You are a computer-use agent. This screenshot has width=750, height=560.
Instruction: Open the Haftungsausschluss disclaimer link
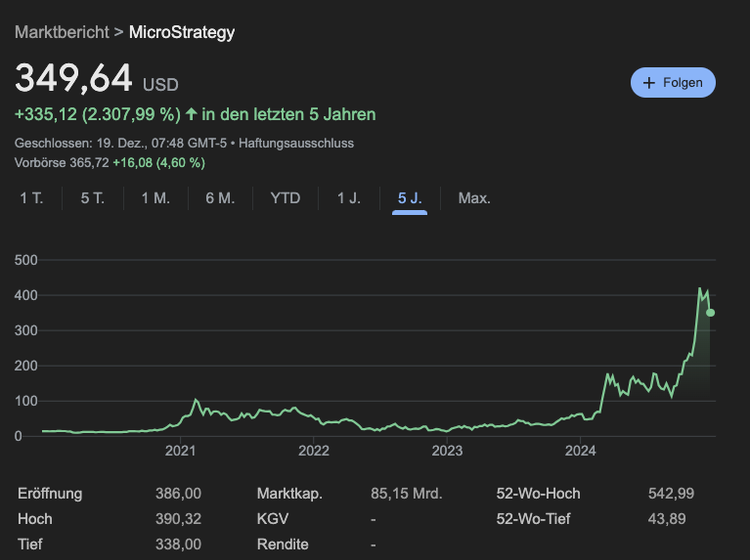pos(296,143)
